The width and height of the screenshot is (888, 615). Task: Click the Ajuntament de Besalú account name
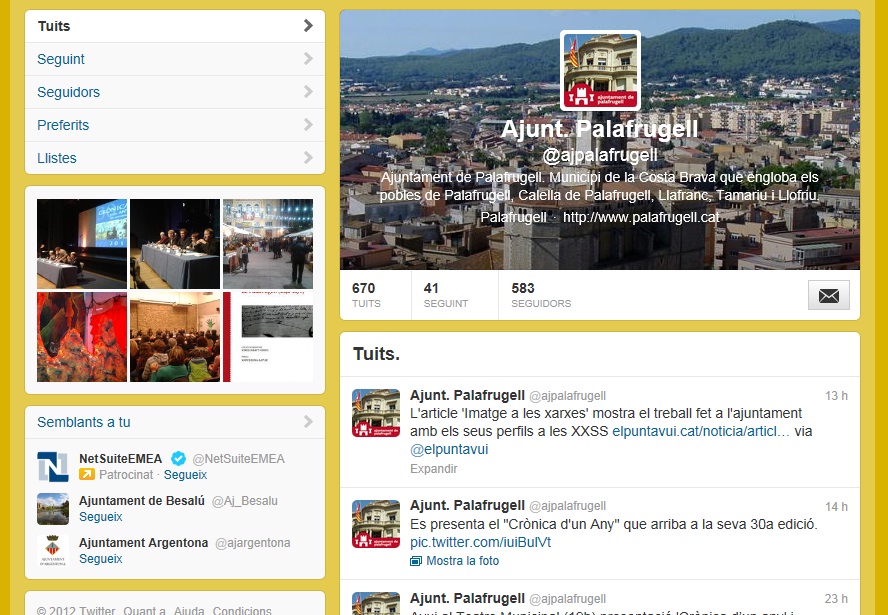point(142,501)
